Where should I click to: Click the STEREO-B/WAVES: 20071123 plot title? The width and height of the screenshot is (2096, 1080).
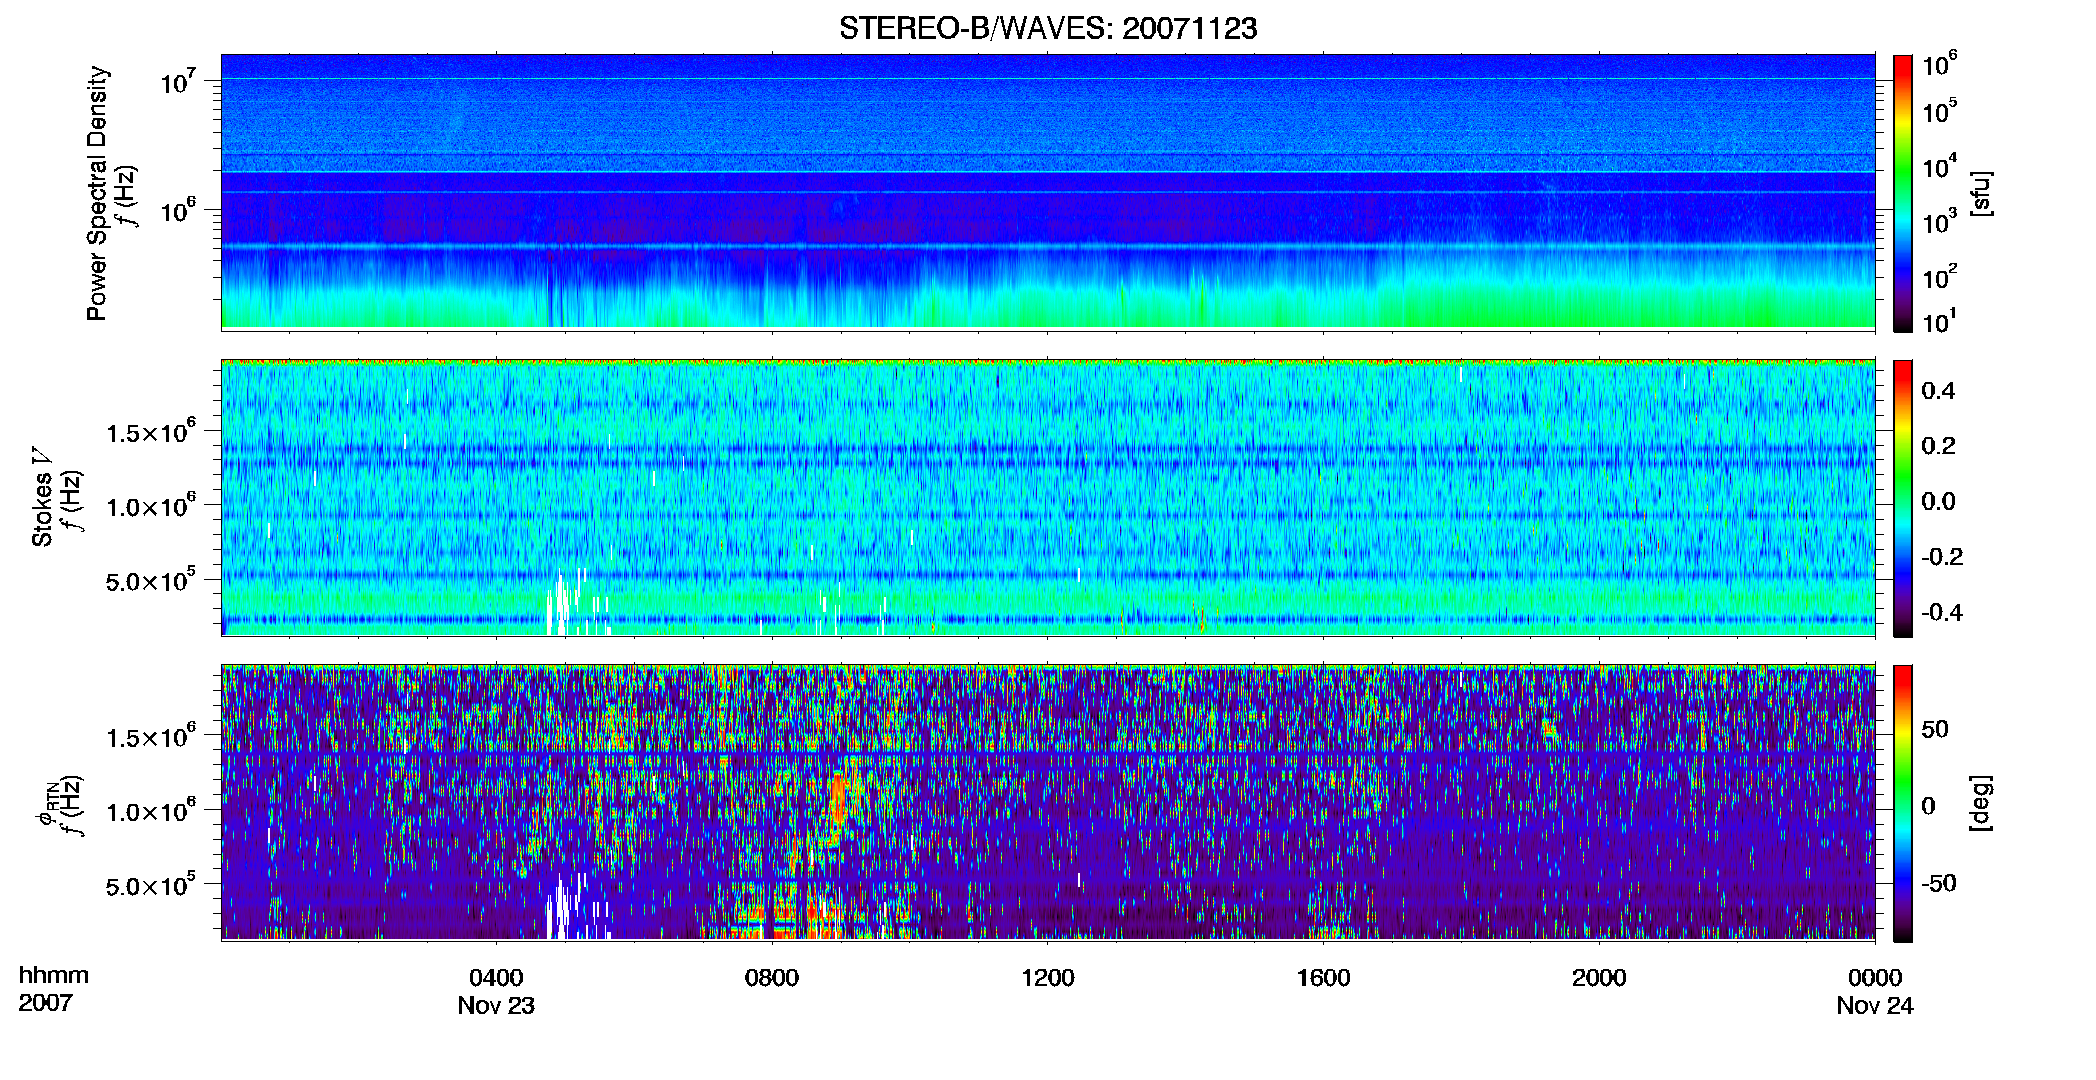click(x=1048, y=28)
